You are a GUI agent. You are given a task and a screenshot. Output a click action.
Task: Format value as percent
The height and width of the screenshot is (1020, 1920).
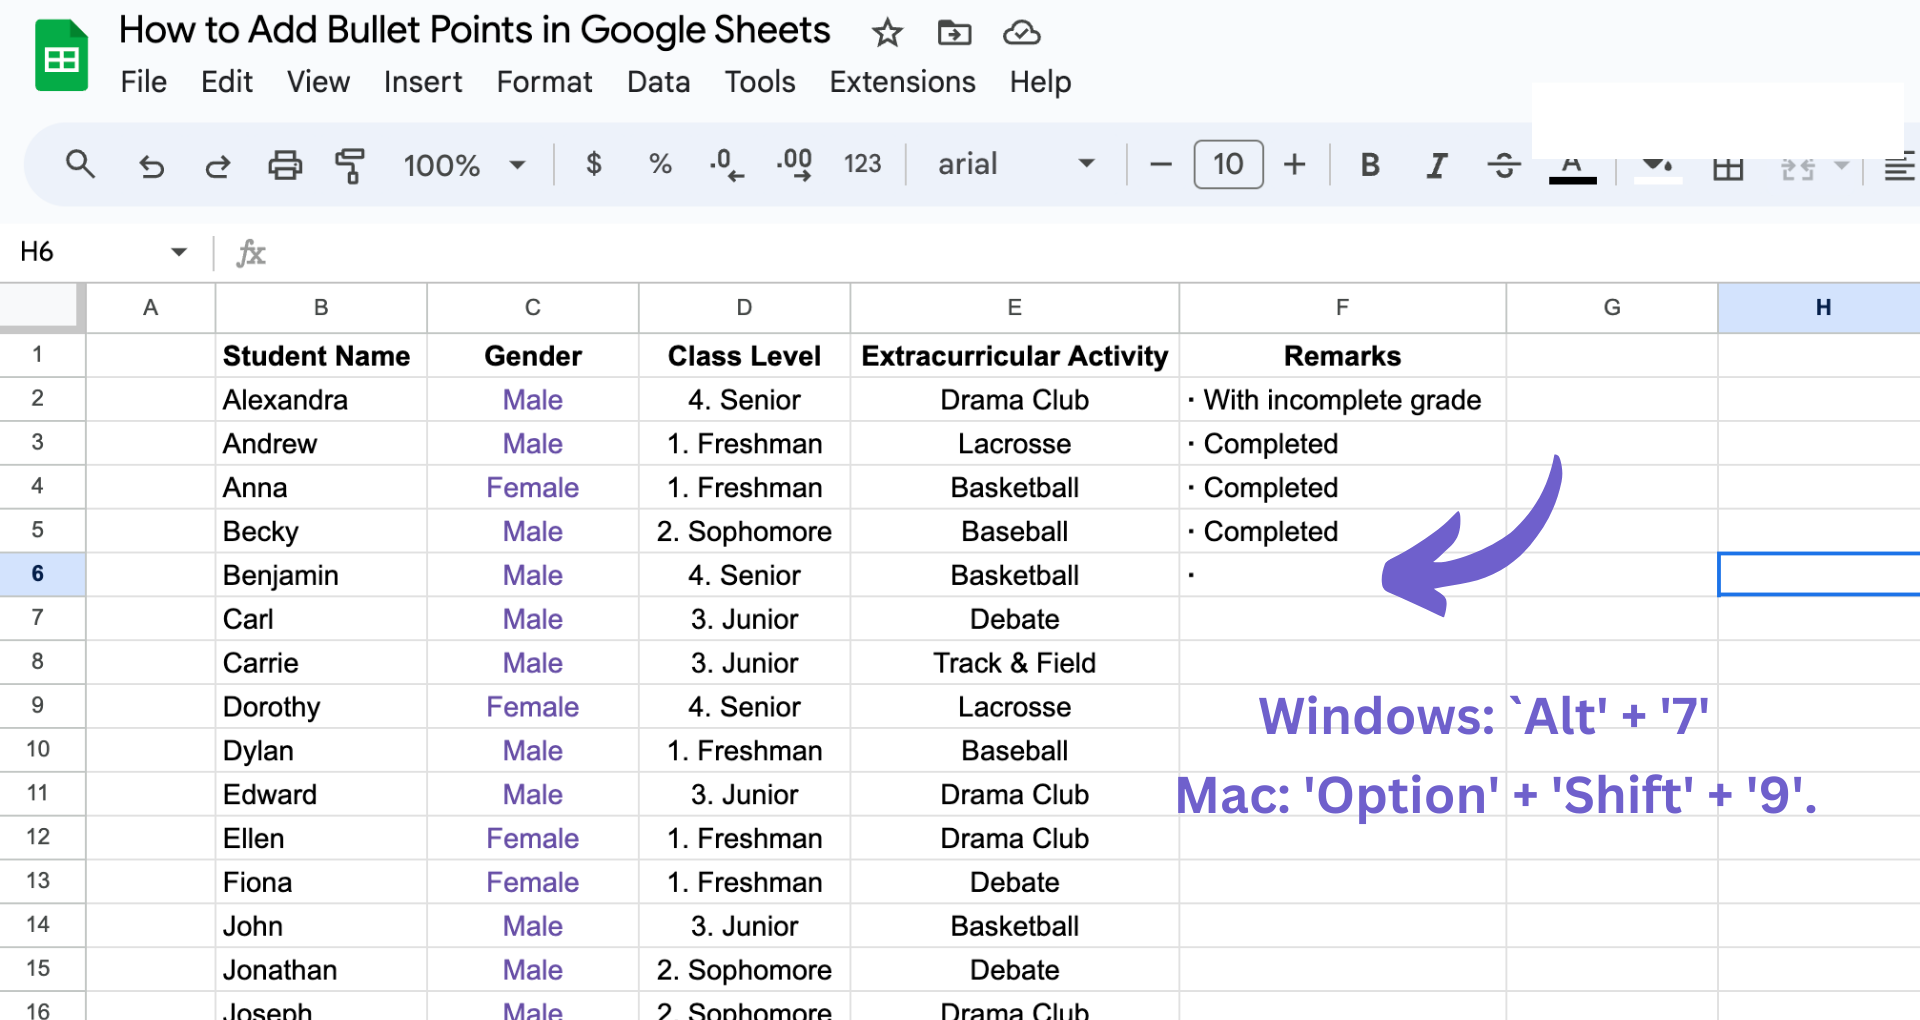tap(660, 165)
